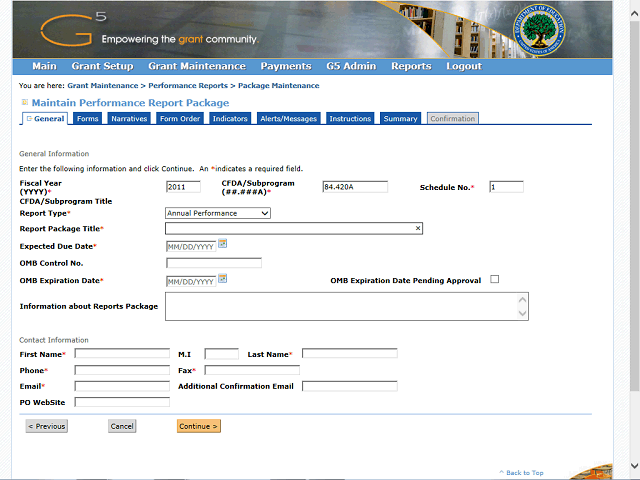Switch to the Narratives tab

point(129,118)
